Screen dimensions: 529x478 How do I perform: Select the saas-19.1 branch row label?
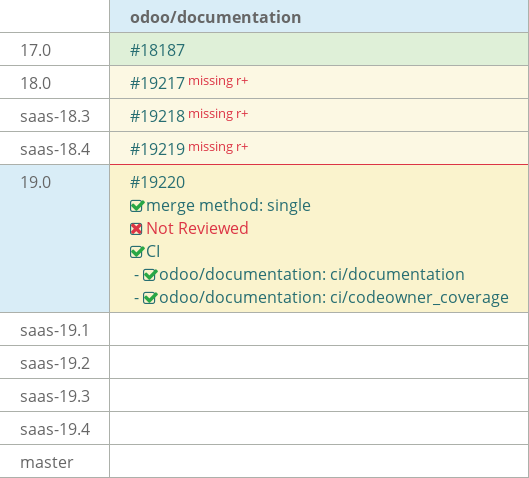tap(54, 330)
